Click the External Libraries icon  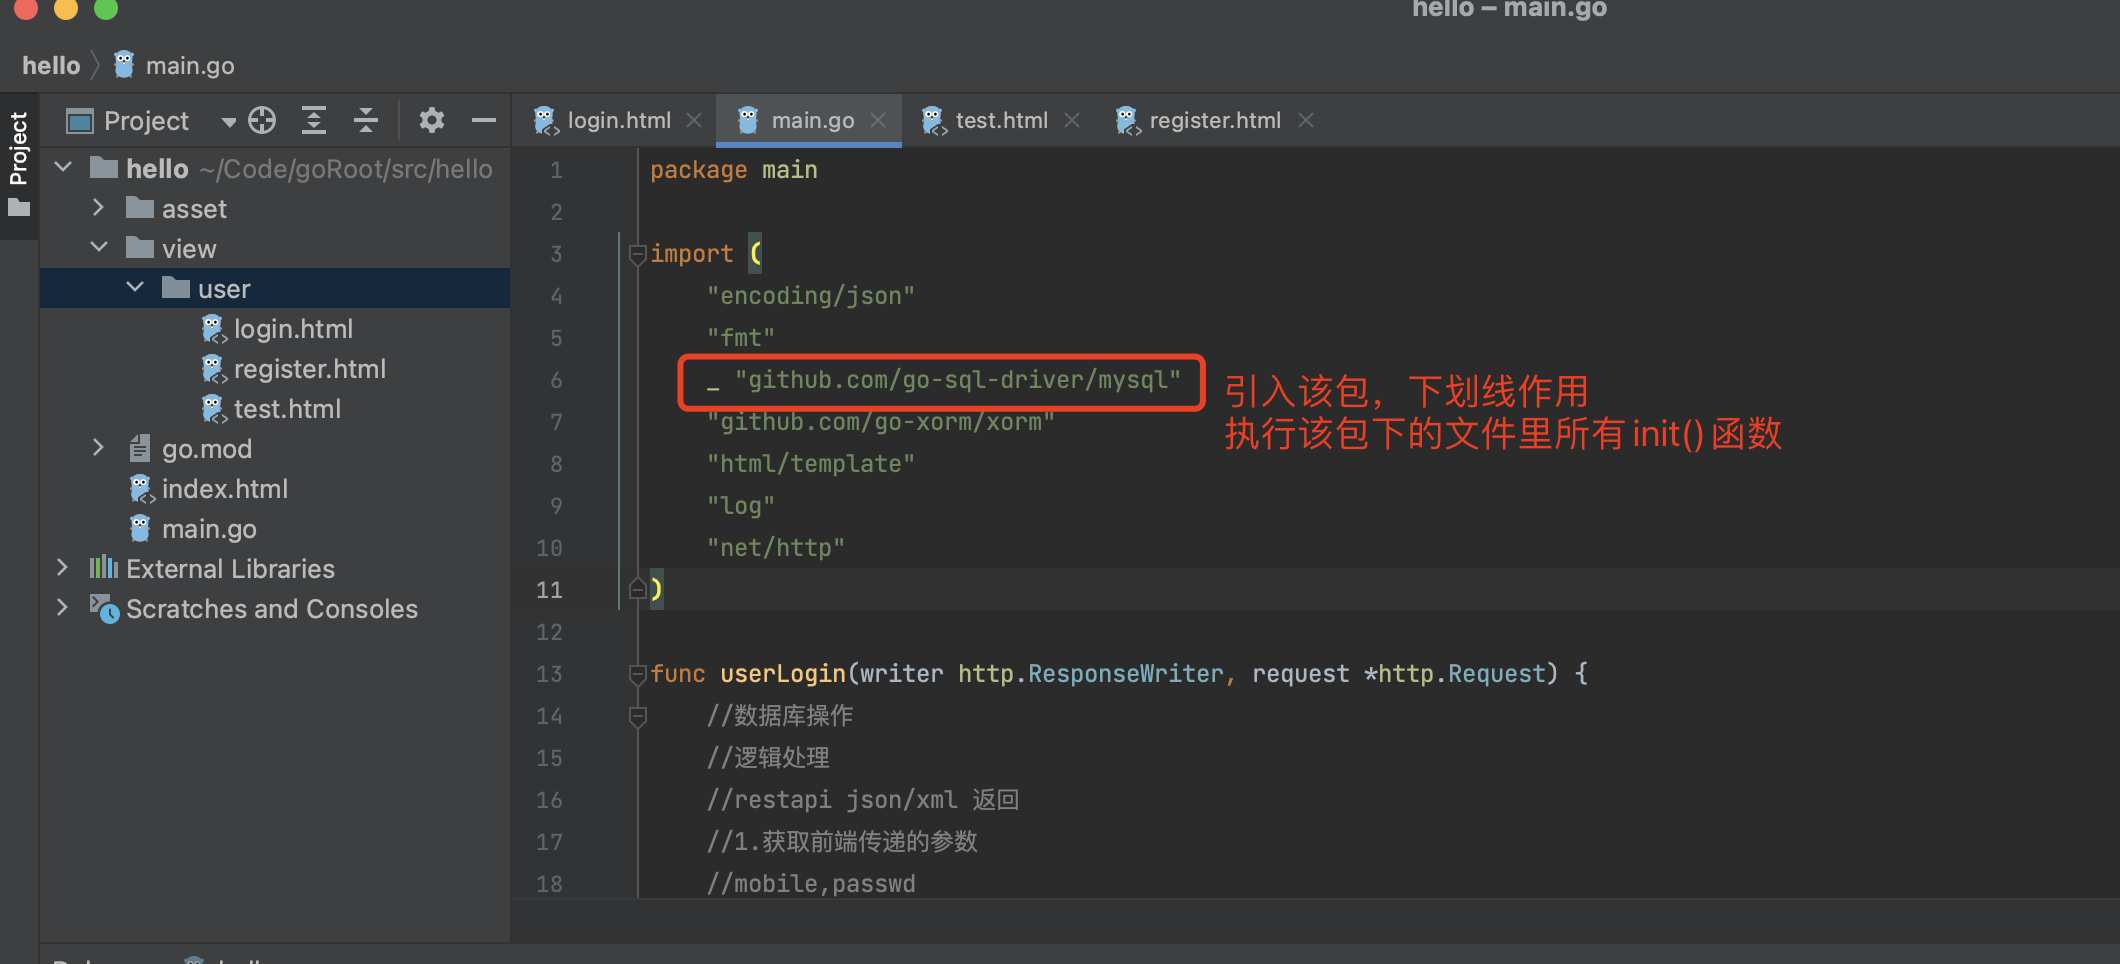click(x=102, y=568)
